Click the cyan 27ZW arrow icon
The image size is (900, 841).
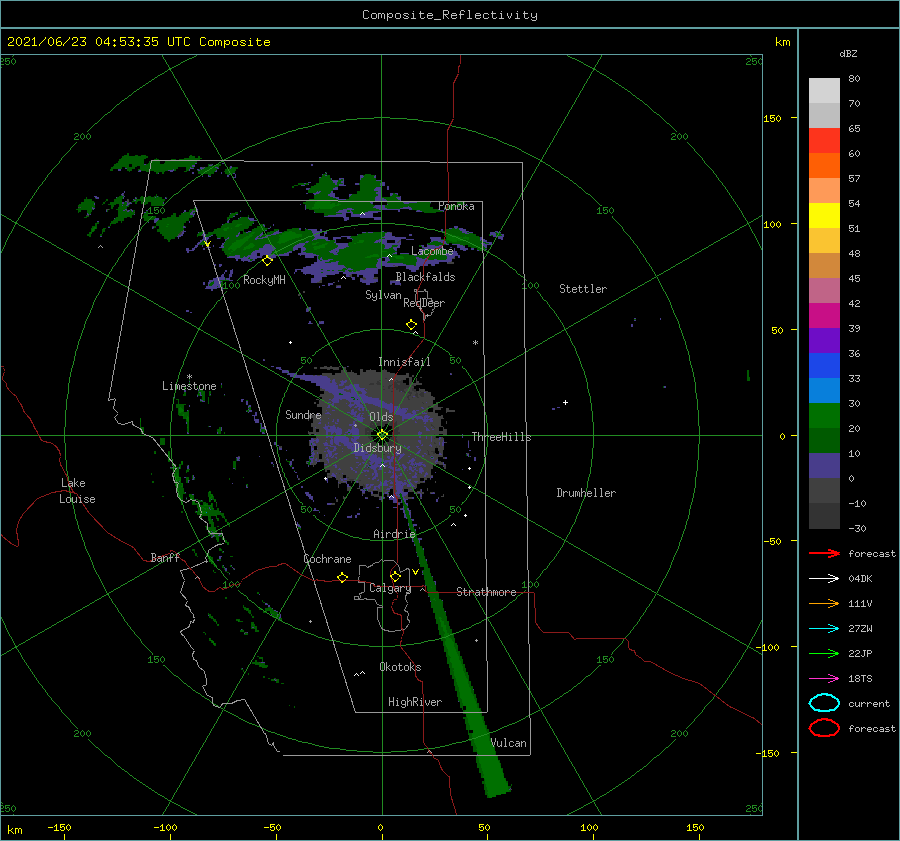point(824,629)
